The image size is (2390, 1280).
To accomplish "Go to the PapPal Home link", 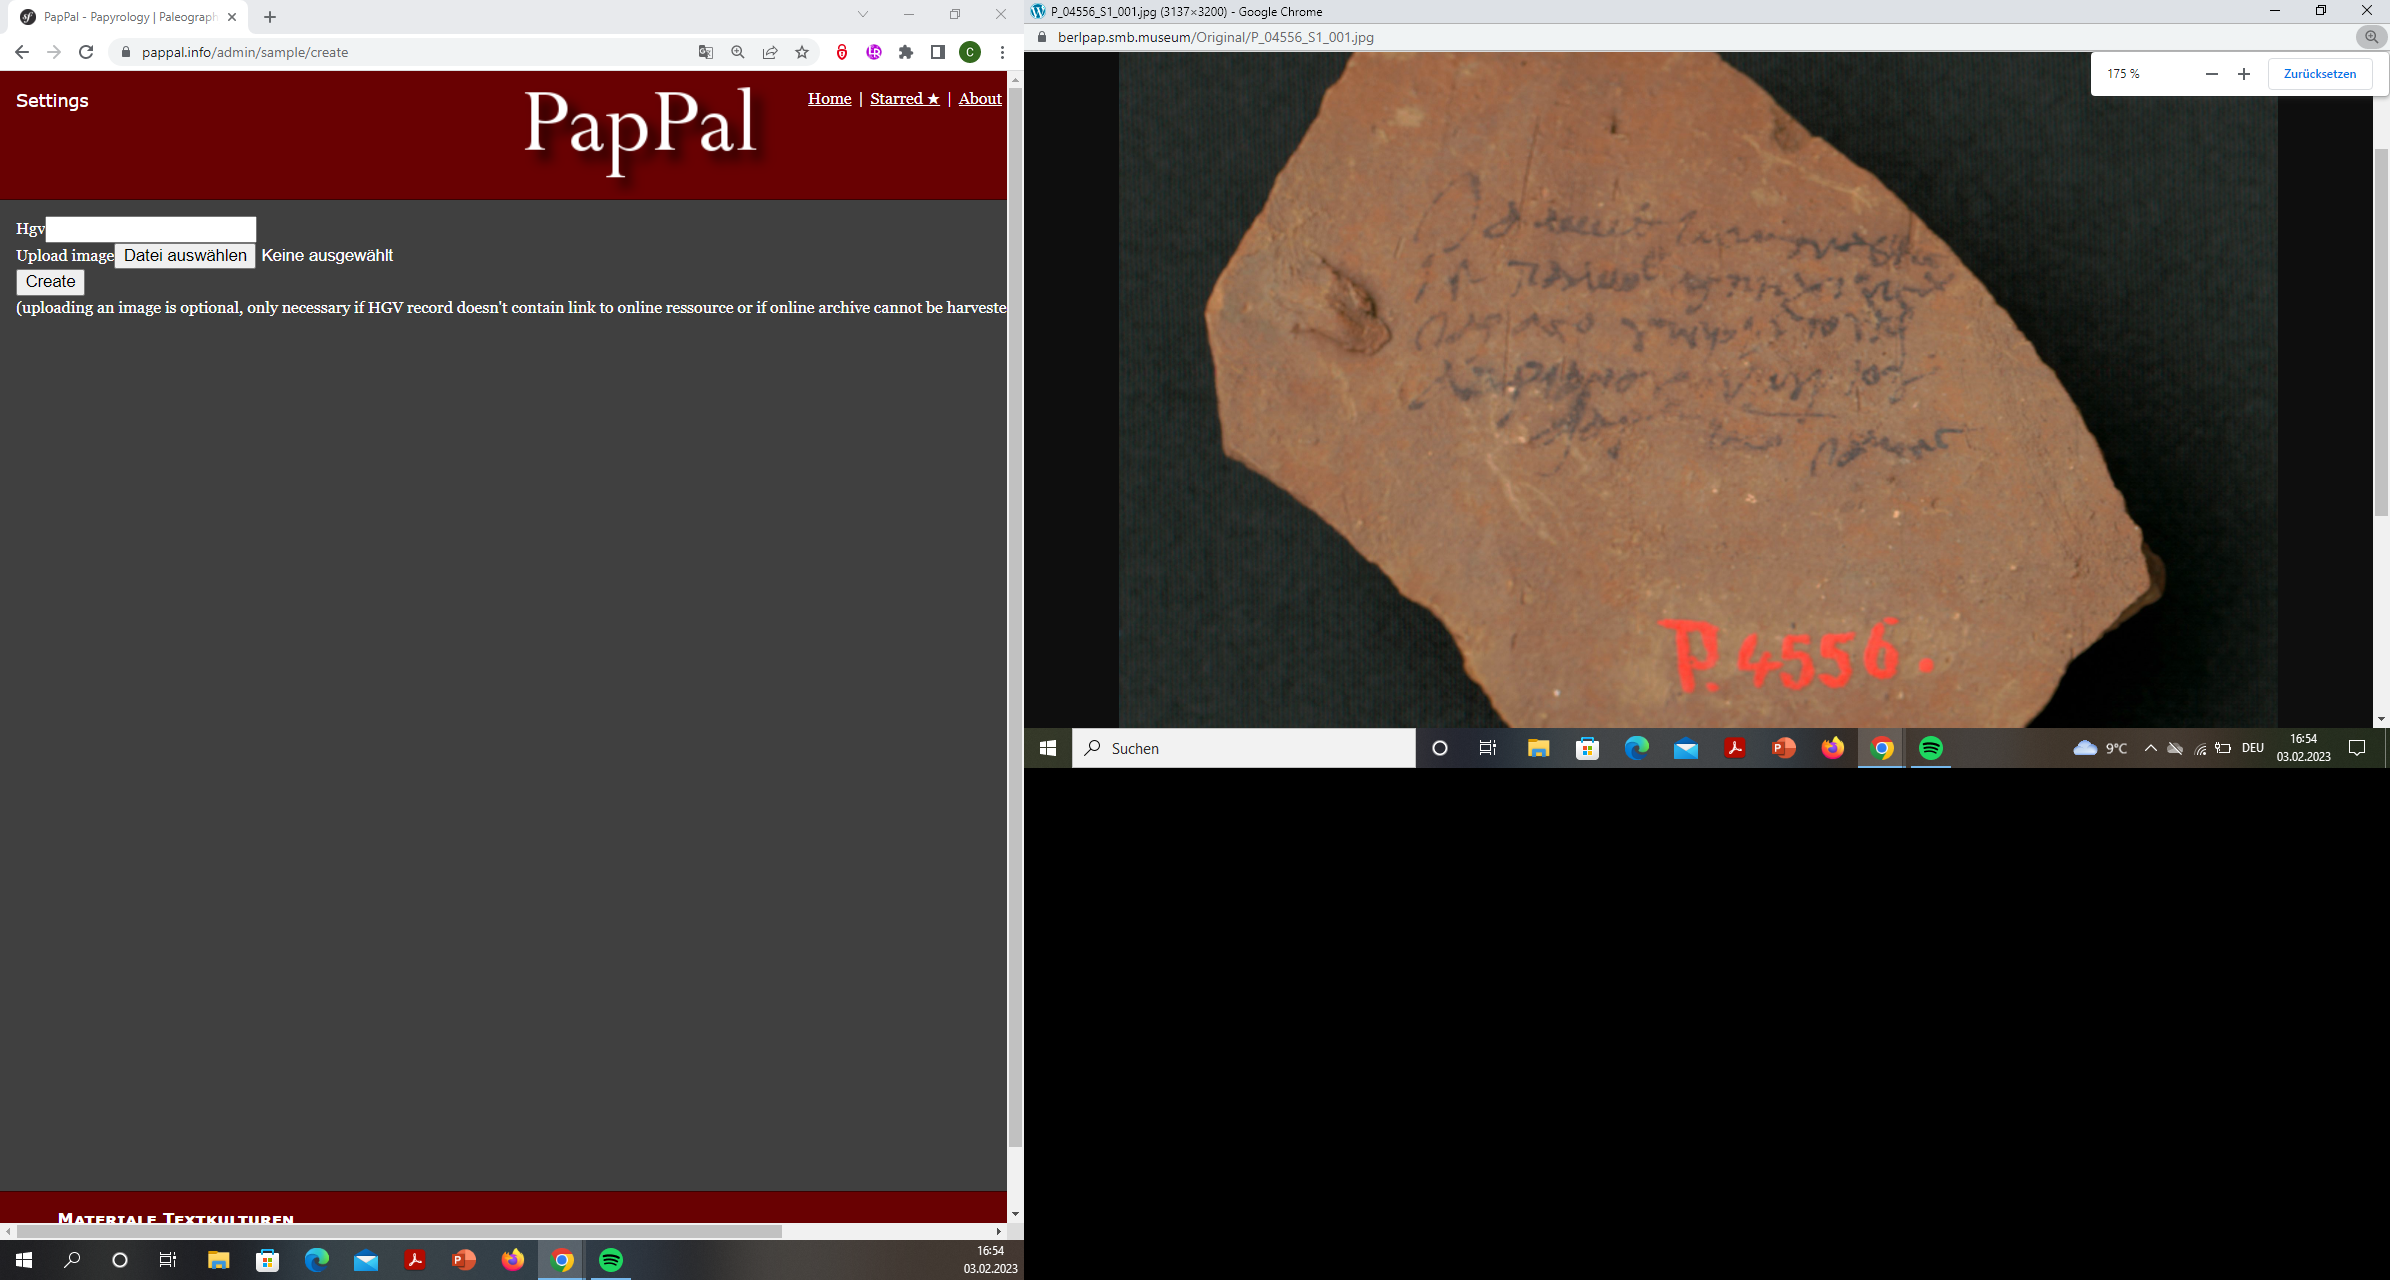I will click(830, 98).
